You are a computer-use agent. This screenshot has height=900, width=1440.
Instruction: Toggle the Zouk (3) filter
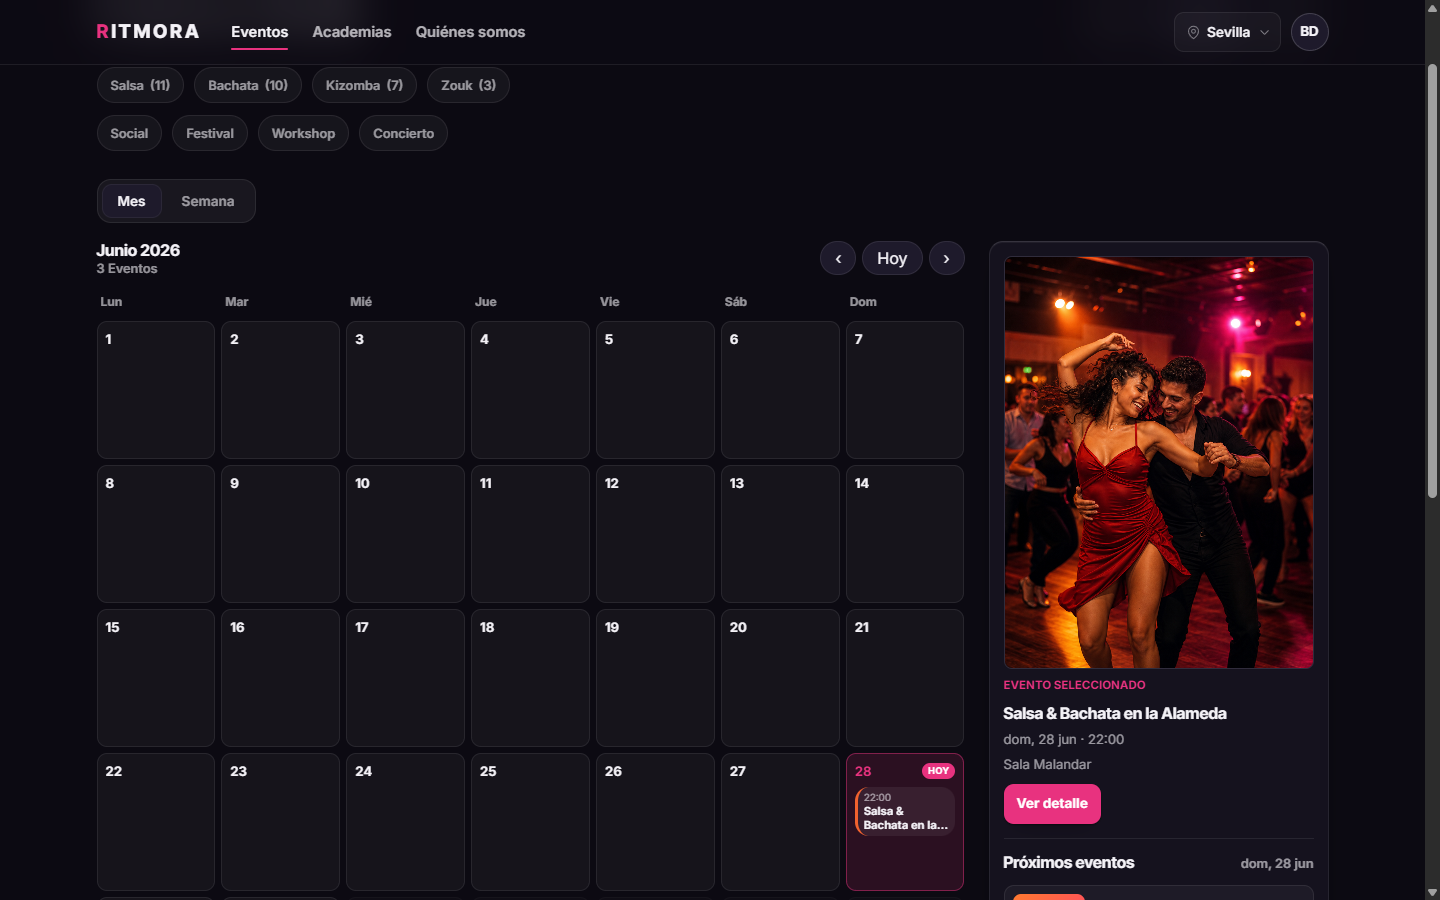[x=468, y=85]
